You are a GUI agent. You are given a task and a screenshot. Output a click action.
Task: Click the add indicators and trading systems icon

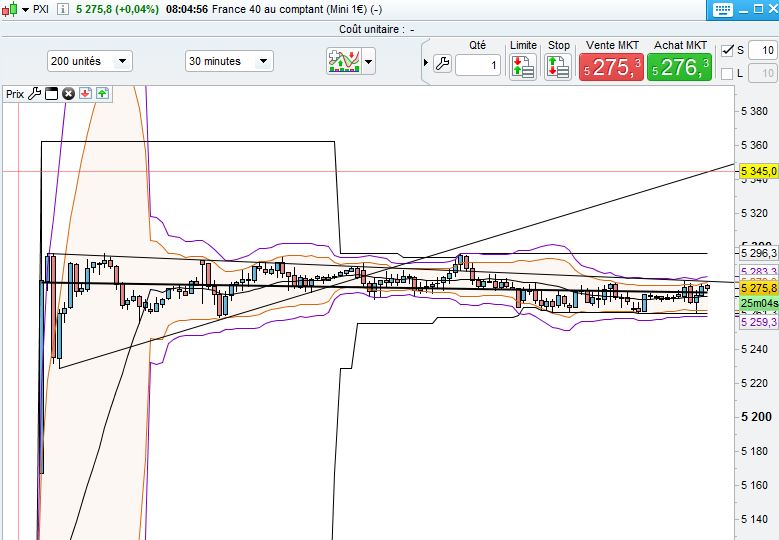tap(344, 62)
